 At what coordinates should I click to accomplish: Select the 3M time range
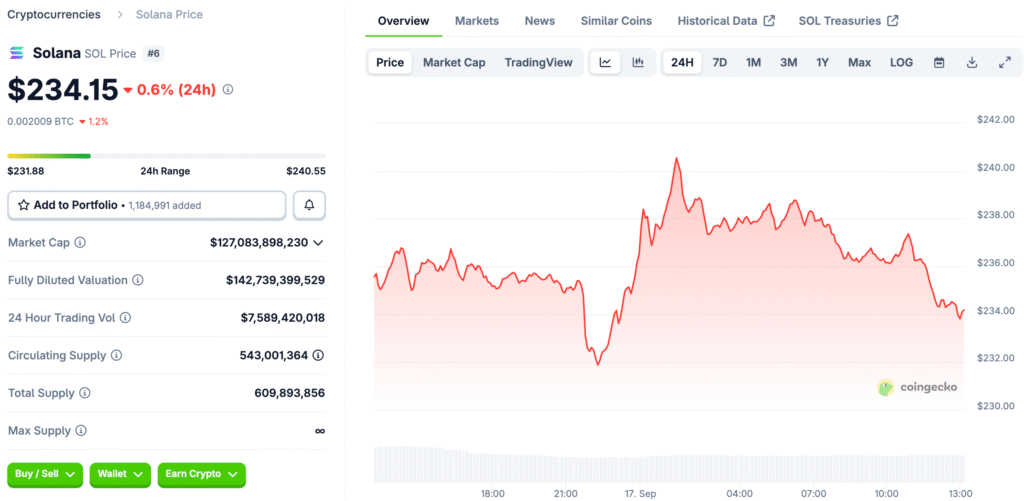(788, 63)
